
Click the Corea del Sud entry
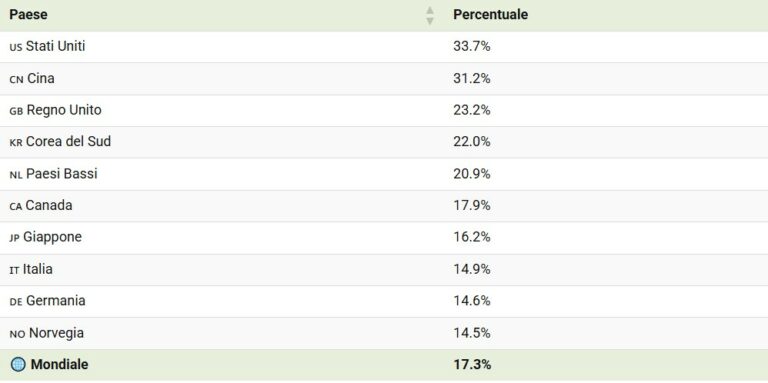(68, 142)
